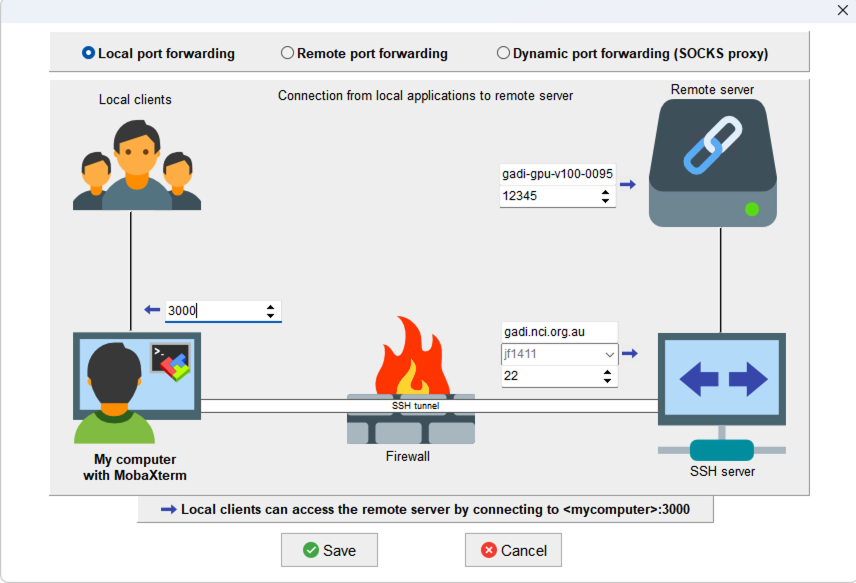Viewport: 856px width, 583px height.
Task: Close the dialog with the X button
Action: click(x=842, y=10)
